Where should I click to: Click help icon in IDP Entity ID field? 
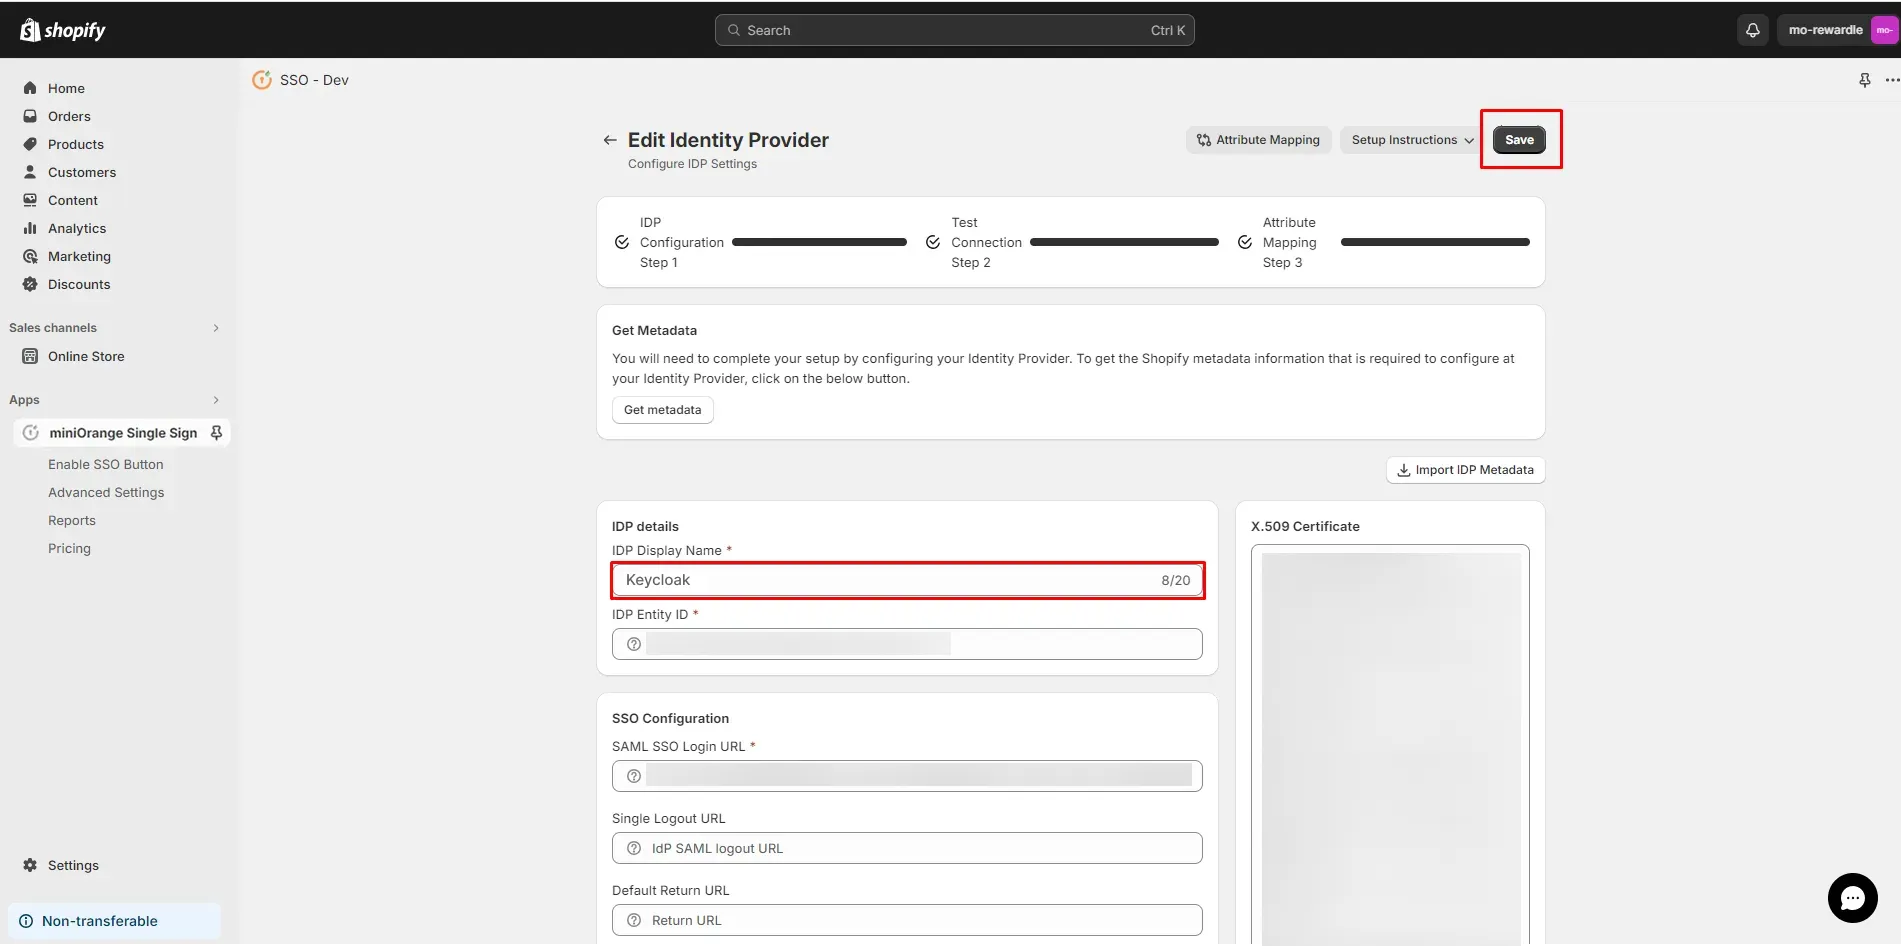pos(634,644)
